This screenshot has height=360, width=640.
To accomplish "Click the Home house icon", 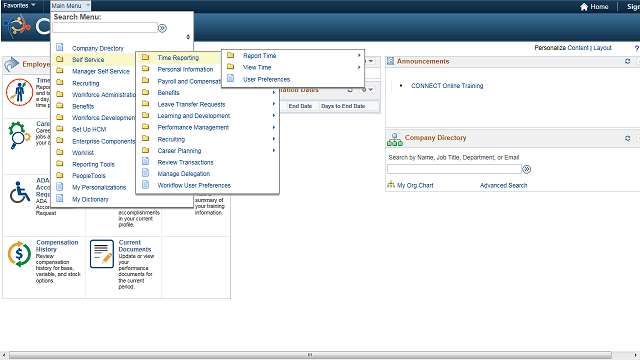I will pos(584,7).
